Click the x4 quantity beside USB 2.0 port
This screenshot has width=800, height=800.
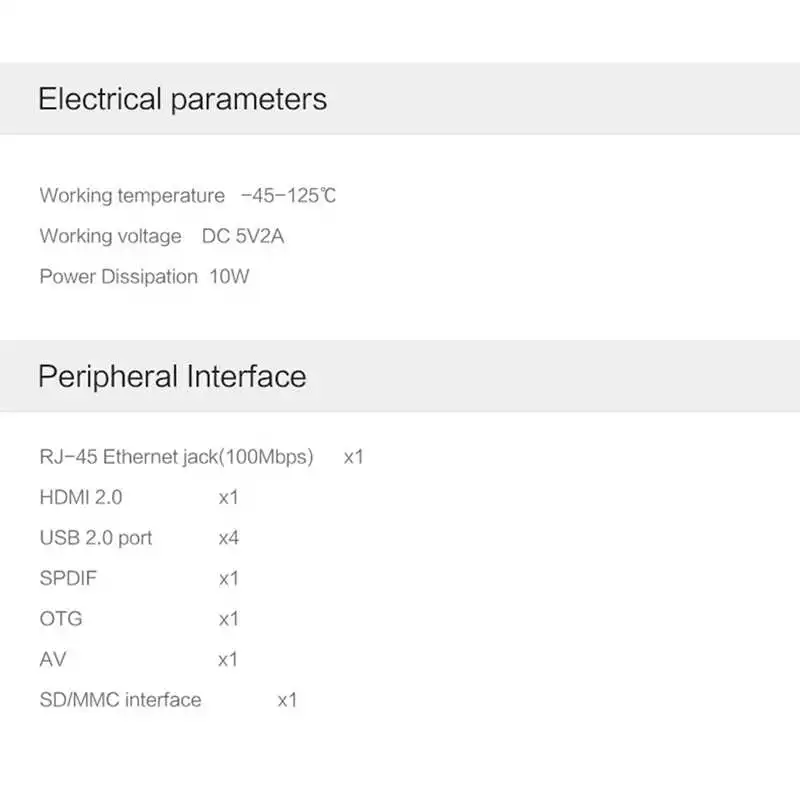(229, 538)
